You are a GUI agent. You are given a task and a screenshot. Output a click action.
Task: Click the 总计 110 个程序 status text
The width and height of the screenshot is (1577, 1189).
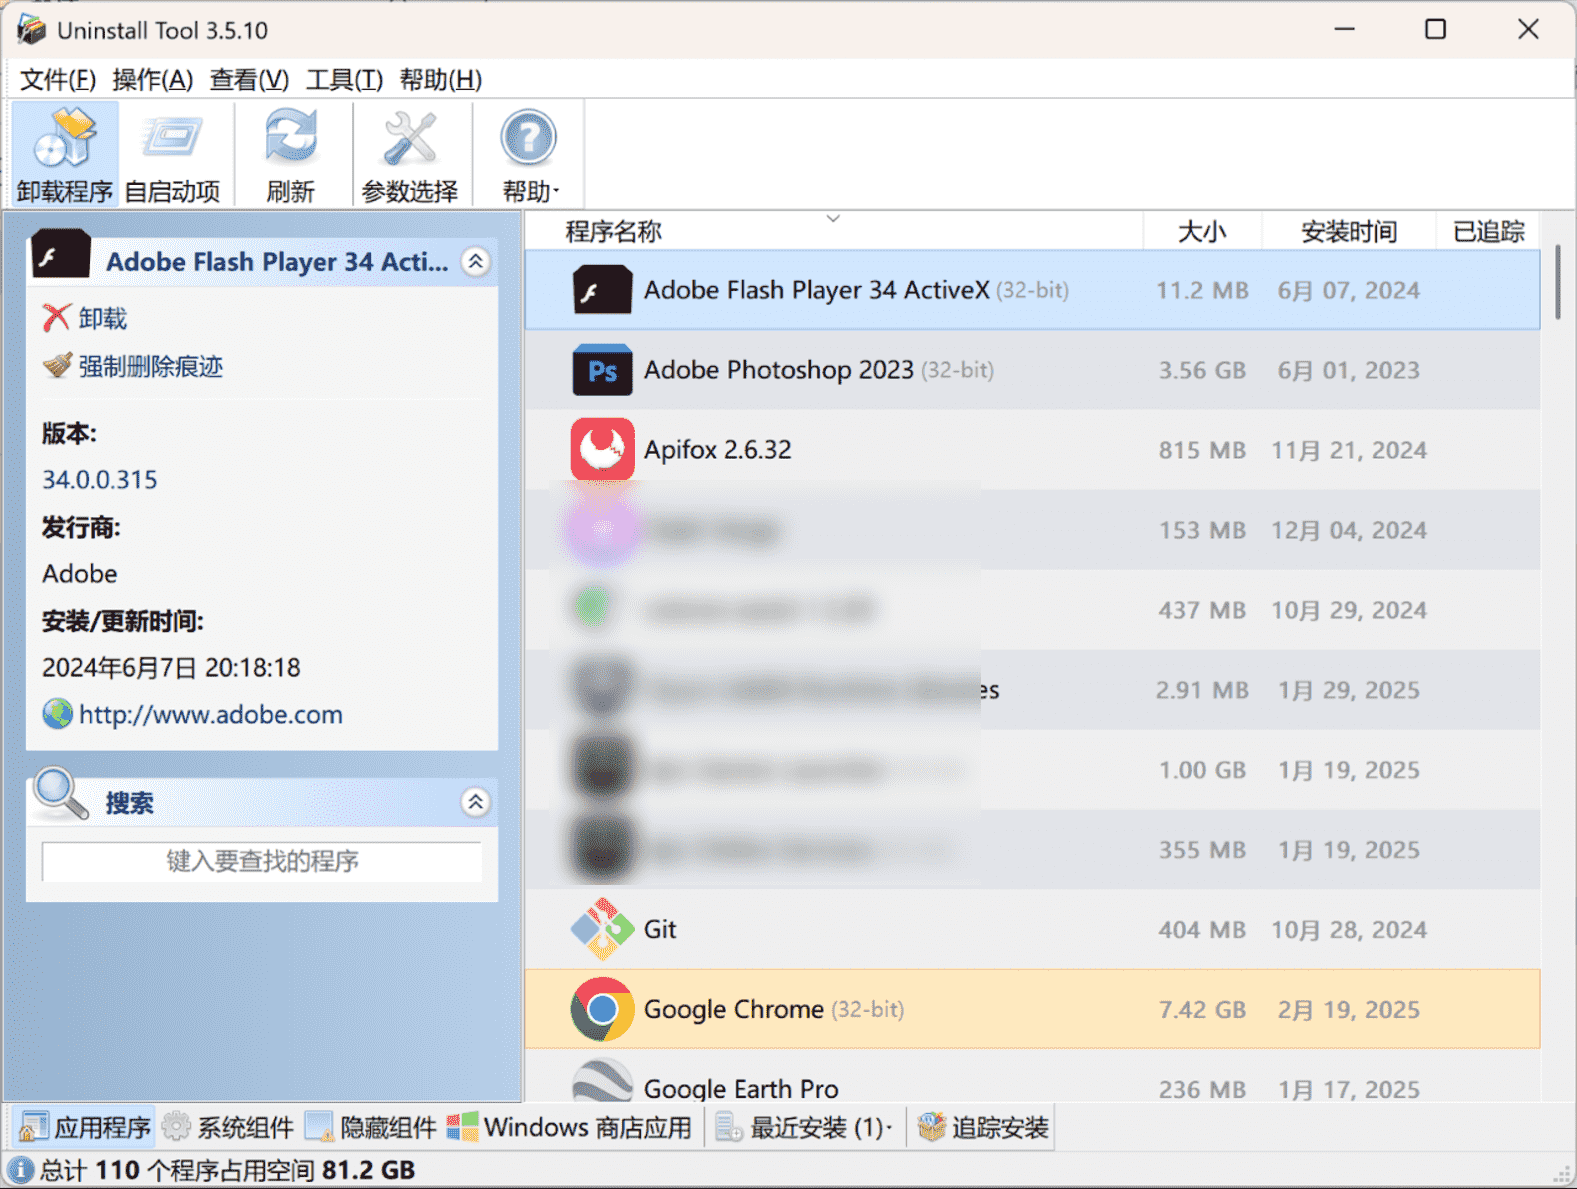tap(227, 1170)
